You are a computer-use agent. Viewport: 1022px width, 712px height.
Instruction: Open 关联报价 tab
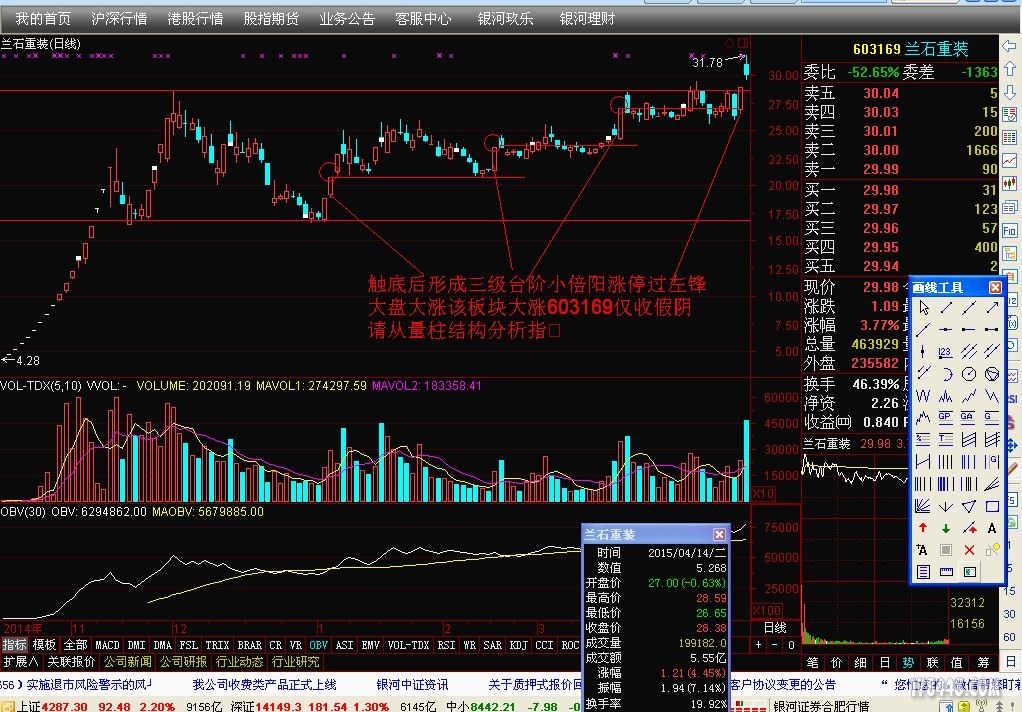72,662
